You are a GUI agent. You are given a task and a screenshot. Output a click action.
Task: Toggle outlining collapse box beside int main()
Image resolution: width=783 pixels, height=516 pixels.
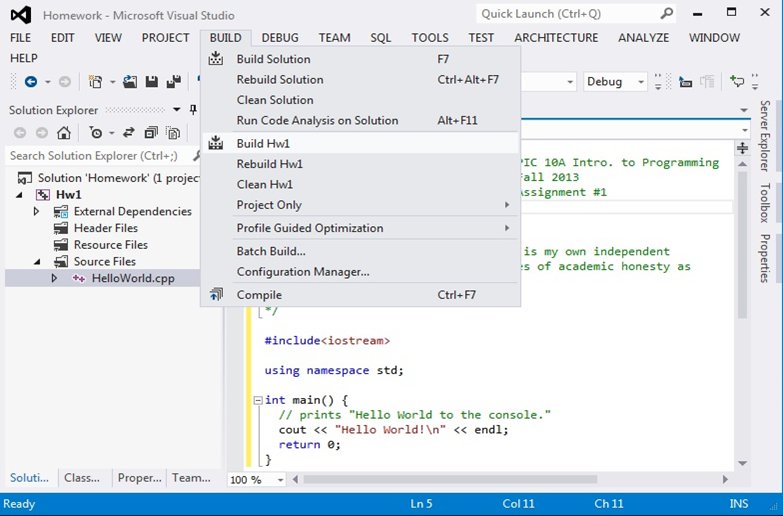(258, 400)
